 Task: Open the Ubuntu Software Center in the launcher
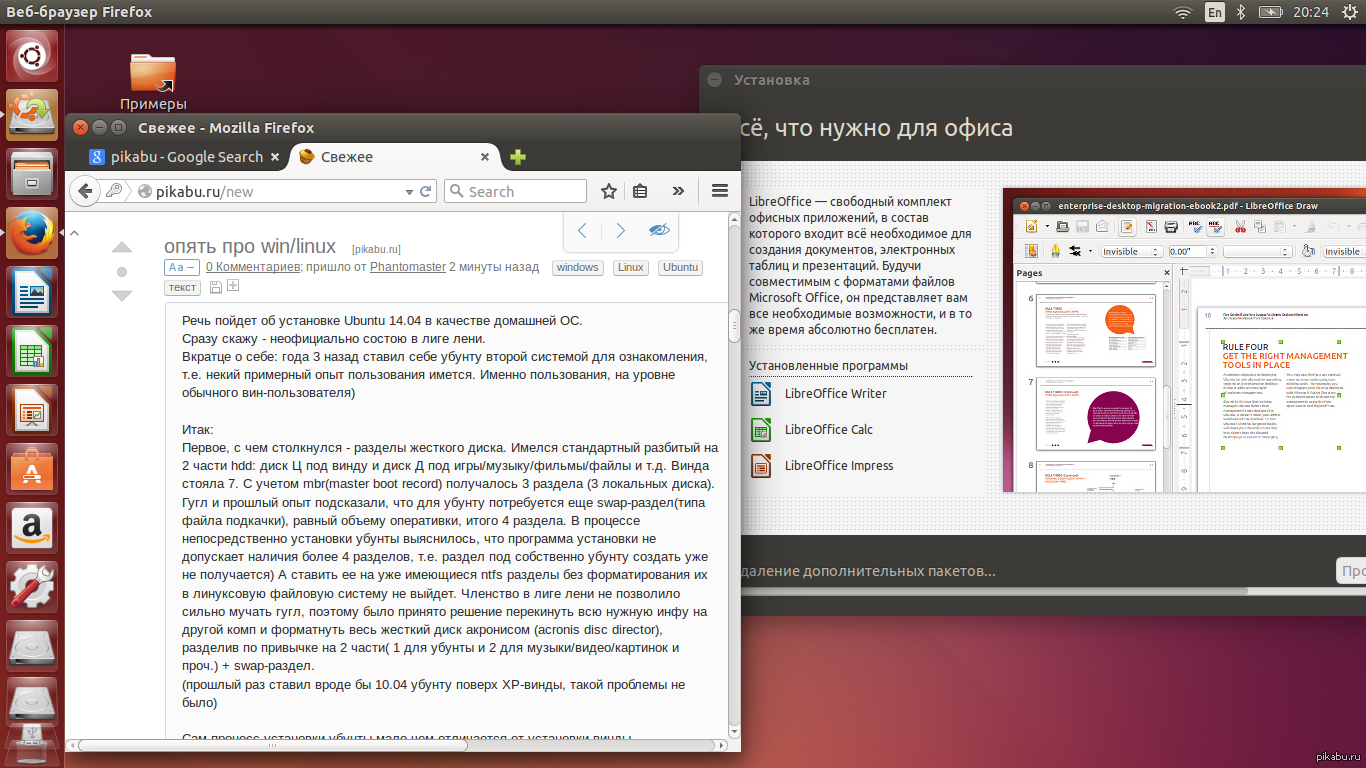click(33, 468)
